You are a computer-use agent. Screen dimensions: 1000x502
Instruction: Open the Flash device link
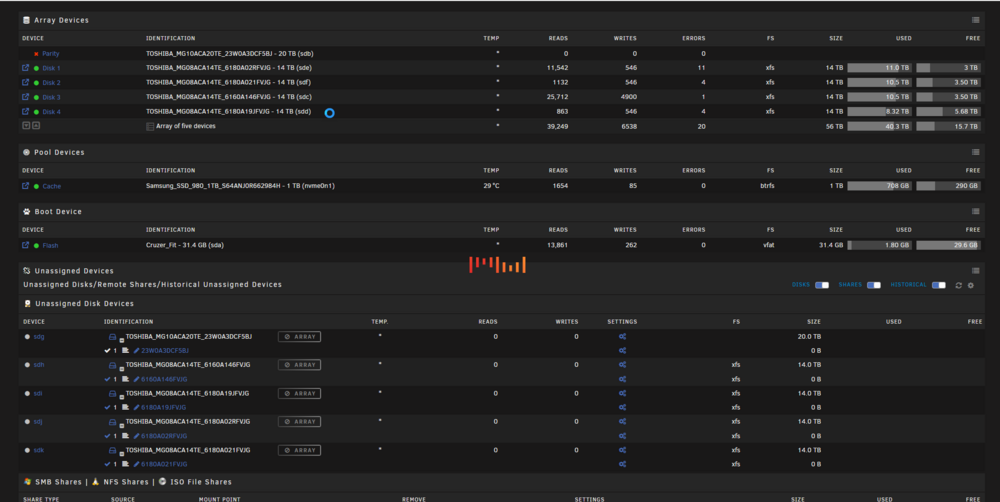50,246
